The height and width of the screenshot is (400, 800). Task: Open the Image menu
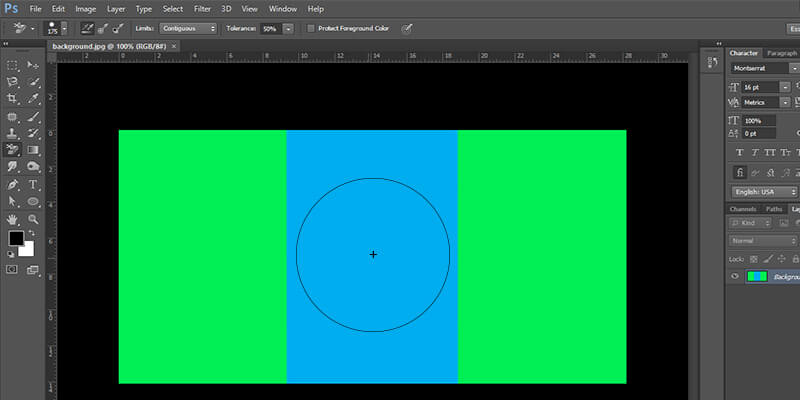86,9
